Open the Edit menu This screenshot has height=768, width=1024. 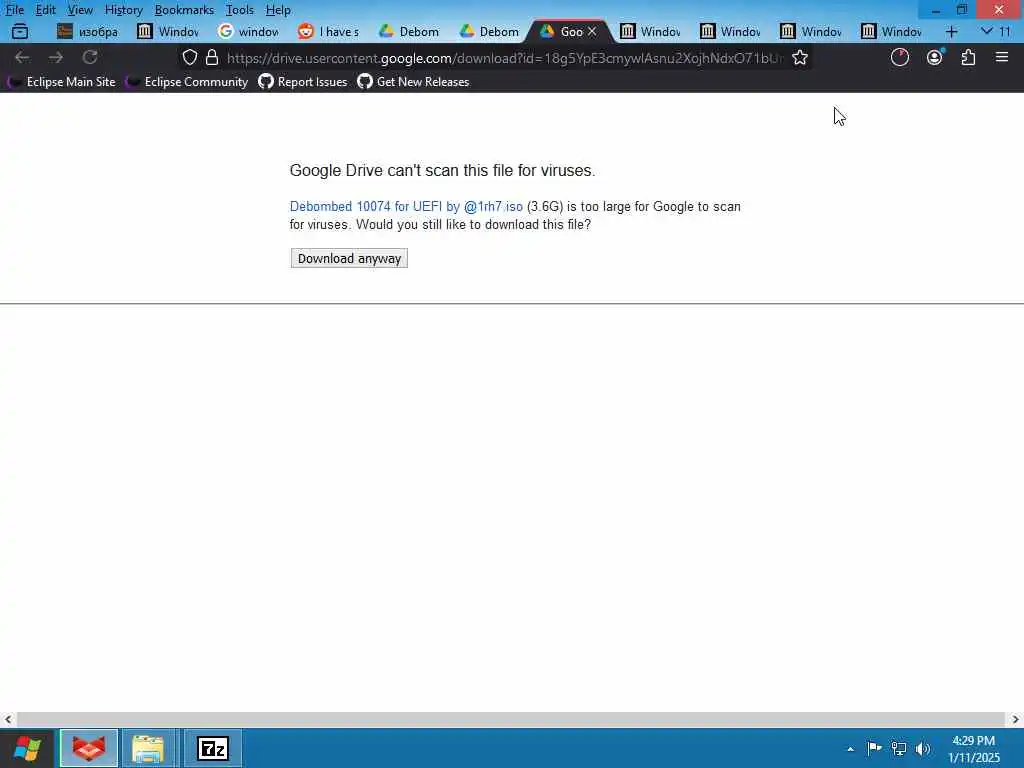(x=45, y=10)
